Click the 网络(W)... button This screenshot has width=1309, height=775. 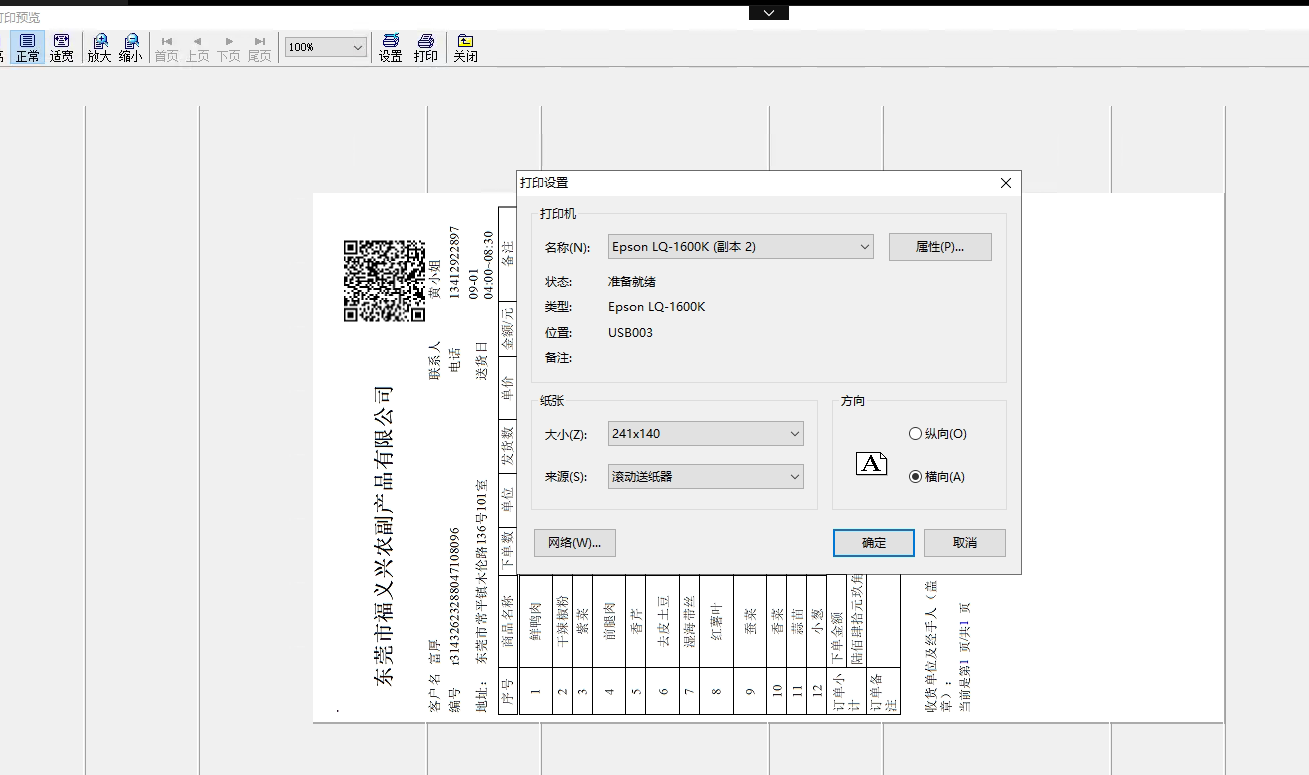pos(574,543)
